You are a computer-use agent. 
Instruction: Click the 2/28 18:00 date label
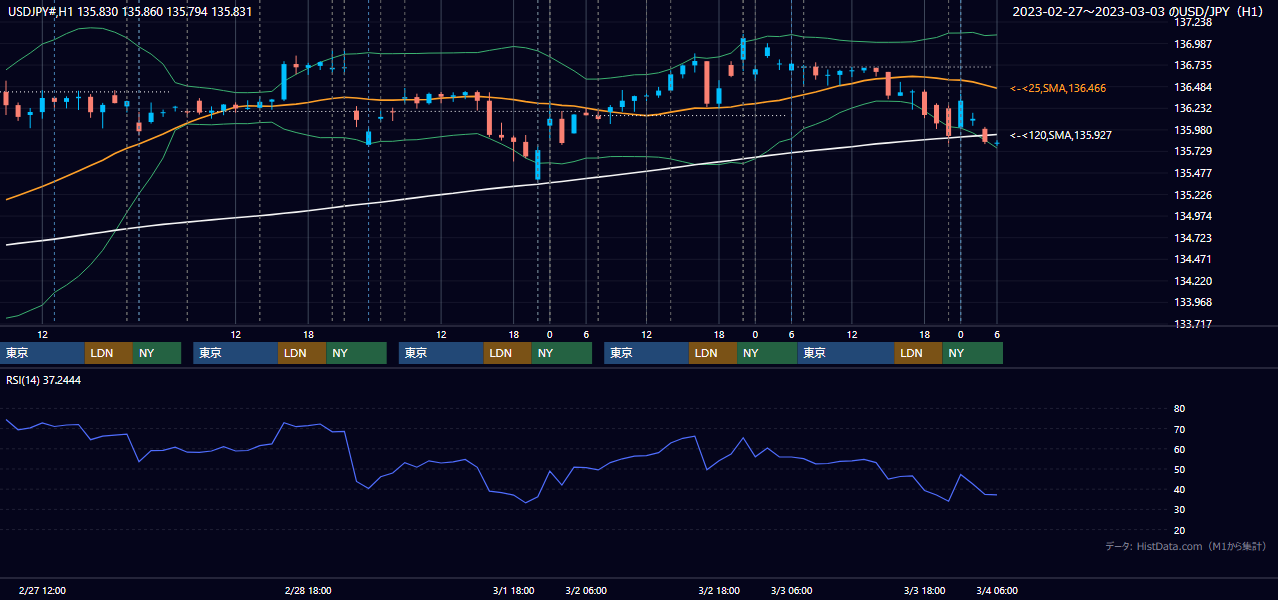308,590
